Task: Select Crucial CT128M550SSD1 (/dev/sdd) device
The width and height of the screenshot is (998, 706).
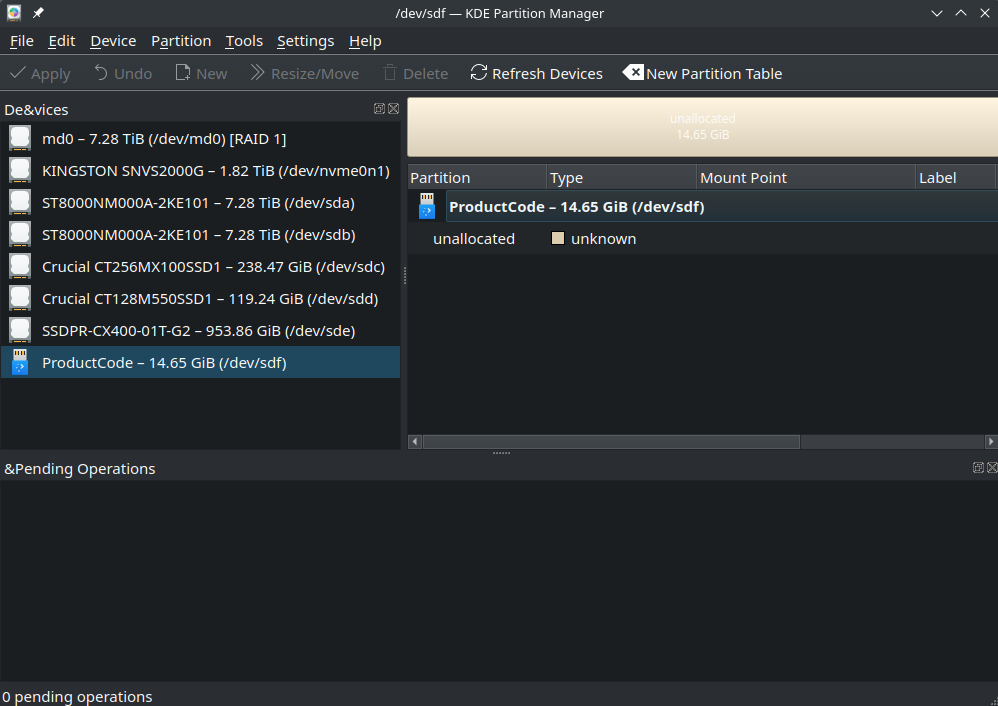Action: point(200,298)
